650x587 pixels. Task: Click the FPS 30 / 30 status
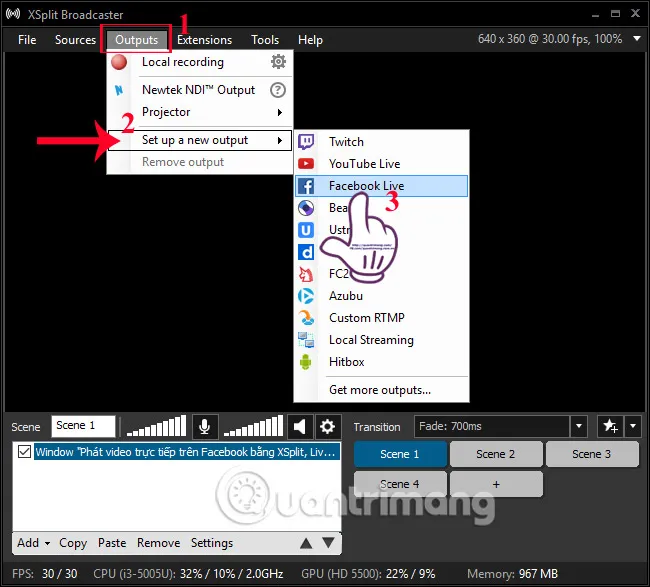[x=45, y=574]
